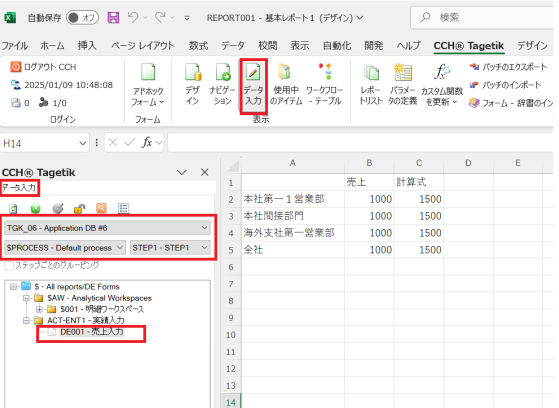Click ログアウト CCH button
Screen dimensions: 559x408
[43, 67]
